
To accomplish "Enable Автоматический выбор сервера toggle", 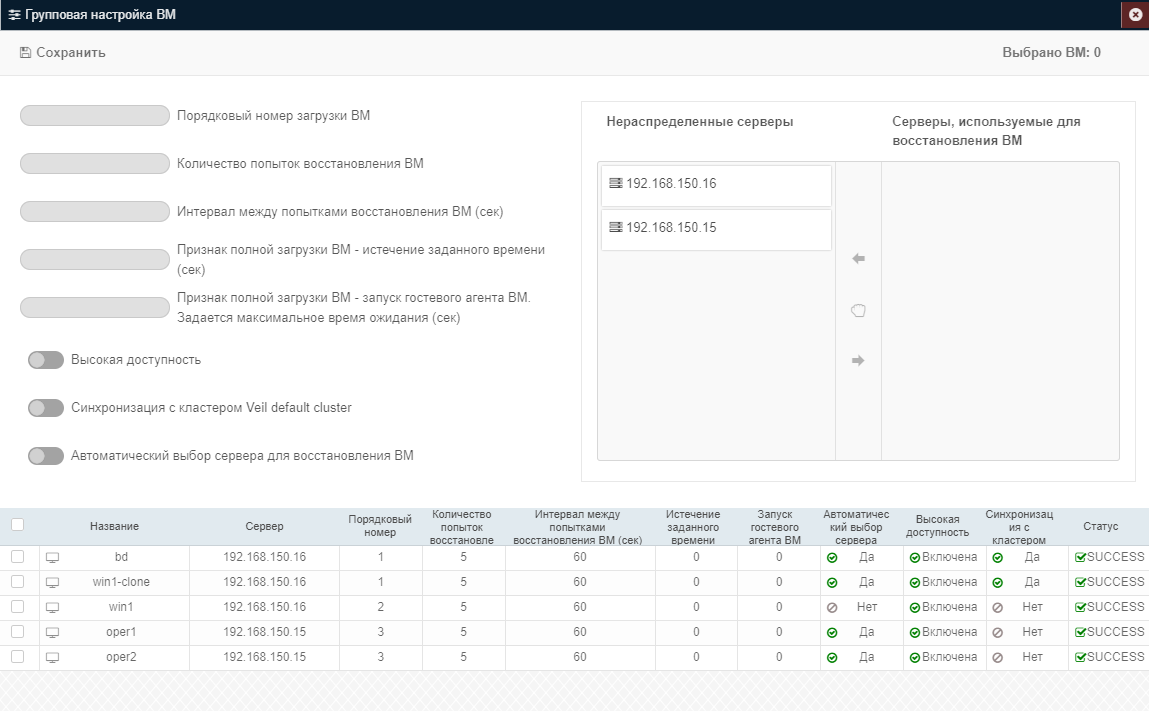I will pos(46,456).
